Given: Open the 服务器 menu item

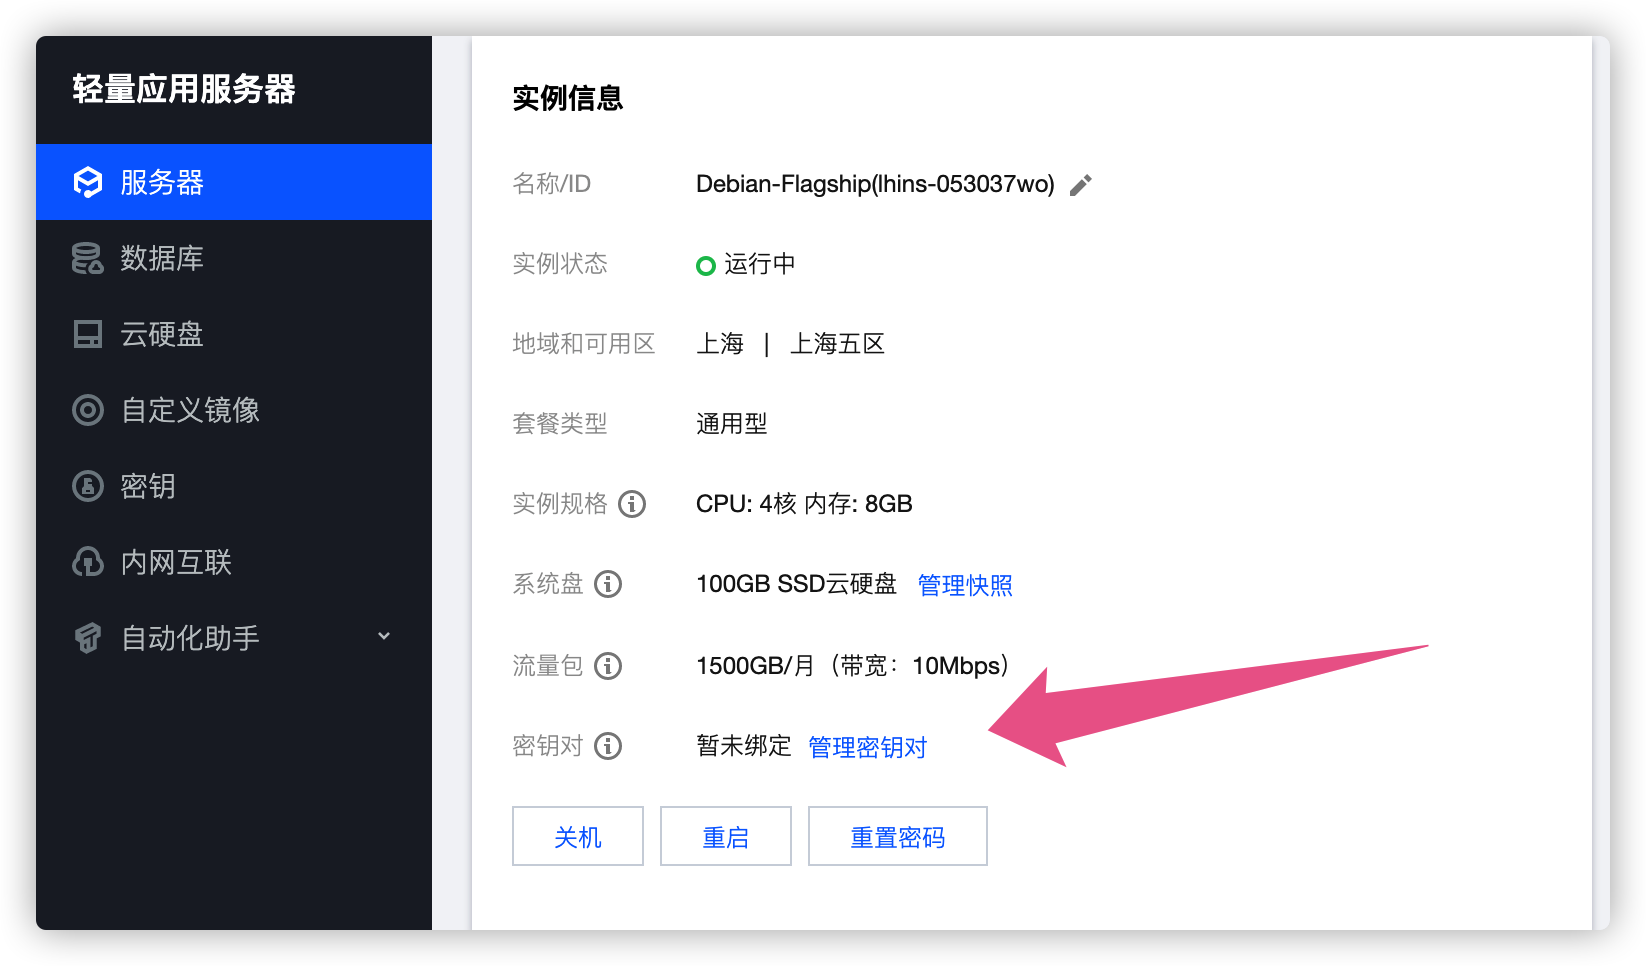Looking at the screenshot, I should 234,182.
